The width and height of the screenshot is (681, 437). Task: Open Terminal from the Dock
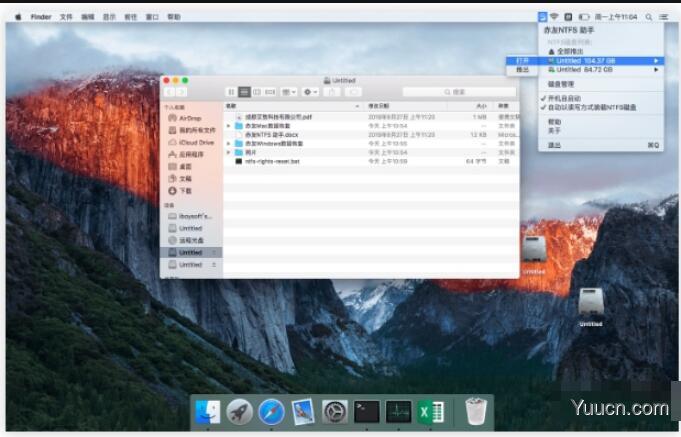[x=367, y=411]
